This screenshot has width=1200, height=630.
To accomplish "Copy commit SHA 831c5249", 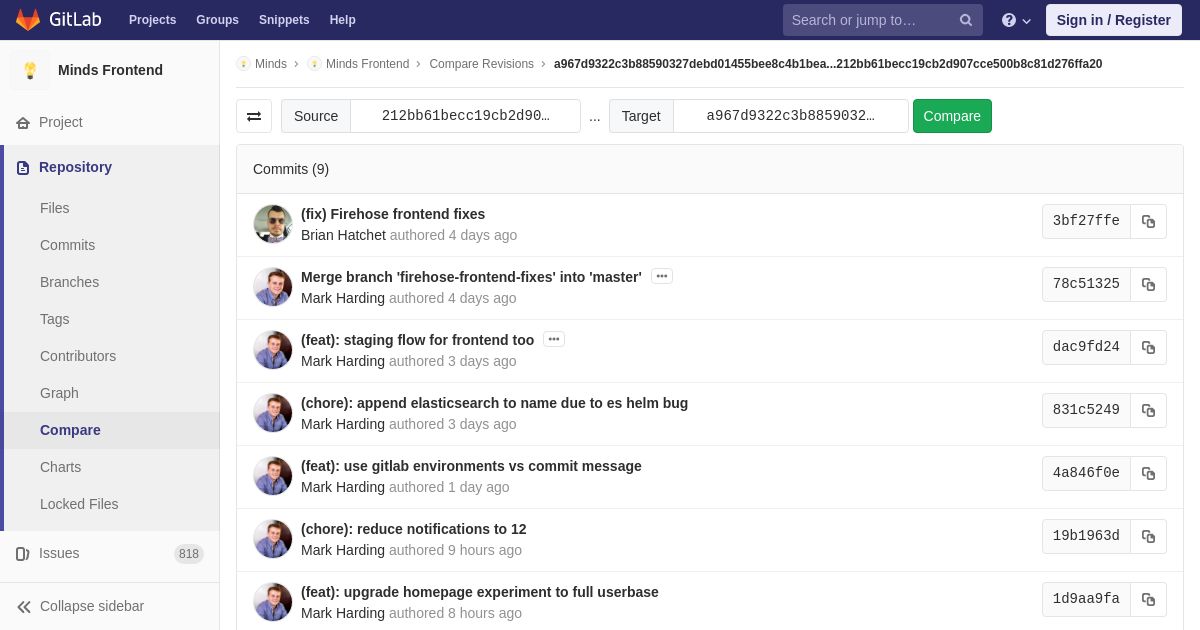I will 1148,411.
